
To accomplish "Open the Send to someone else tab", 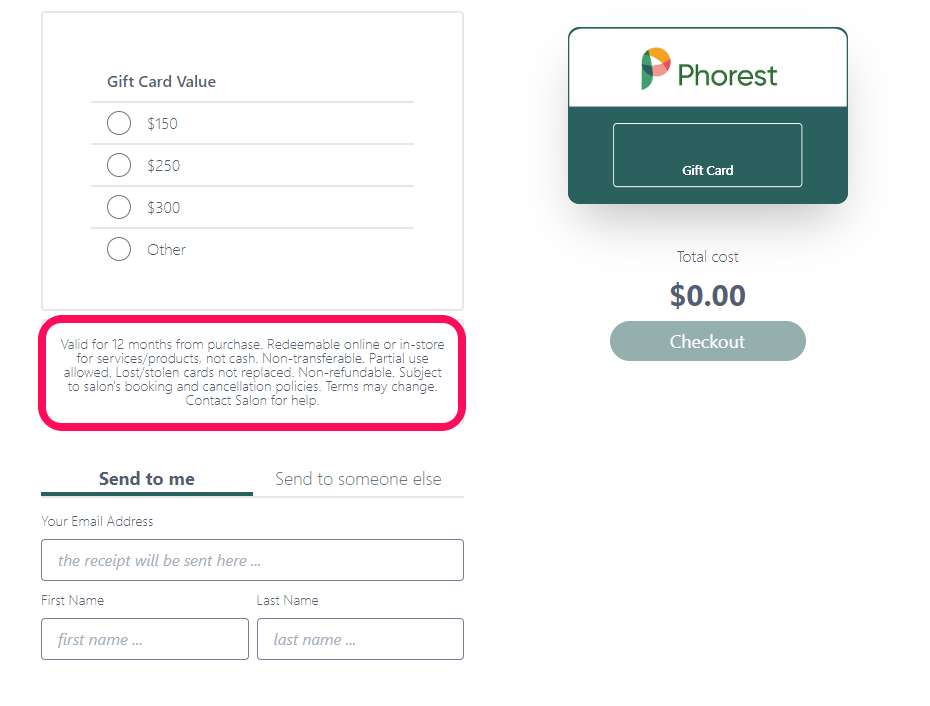I will [358, 479].
